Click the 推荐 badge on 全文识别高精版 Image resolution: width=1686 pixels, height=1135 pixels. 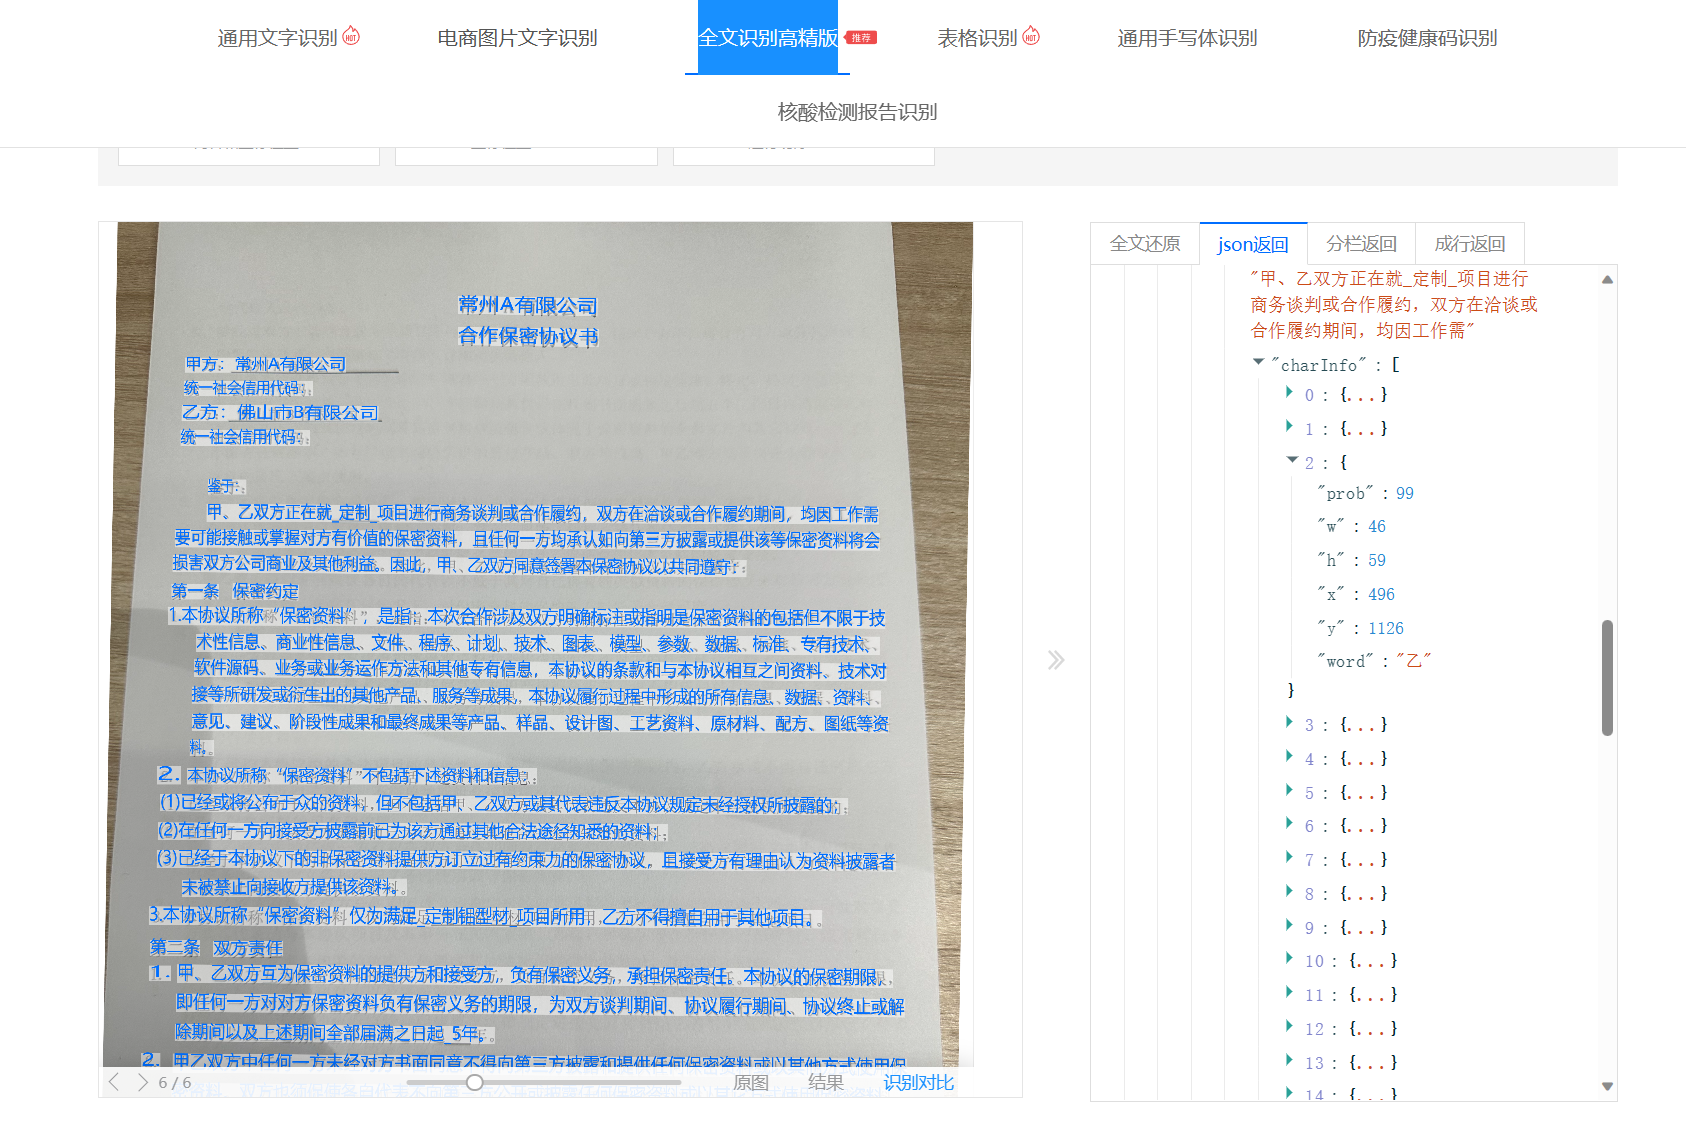861,37
